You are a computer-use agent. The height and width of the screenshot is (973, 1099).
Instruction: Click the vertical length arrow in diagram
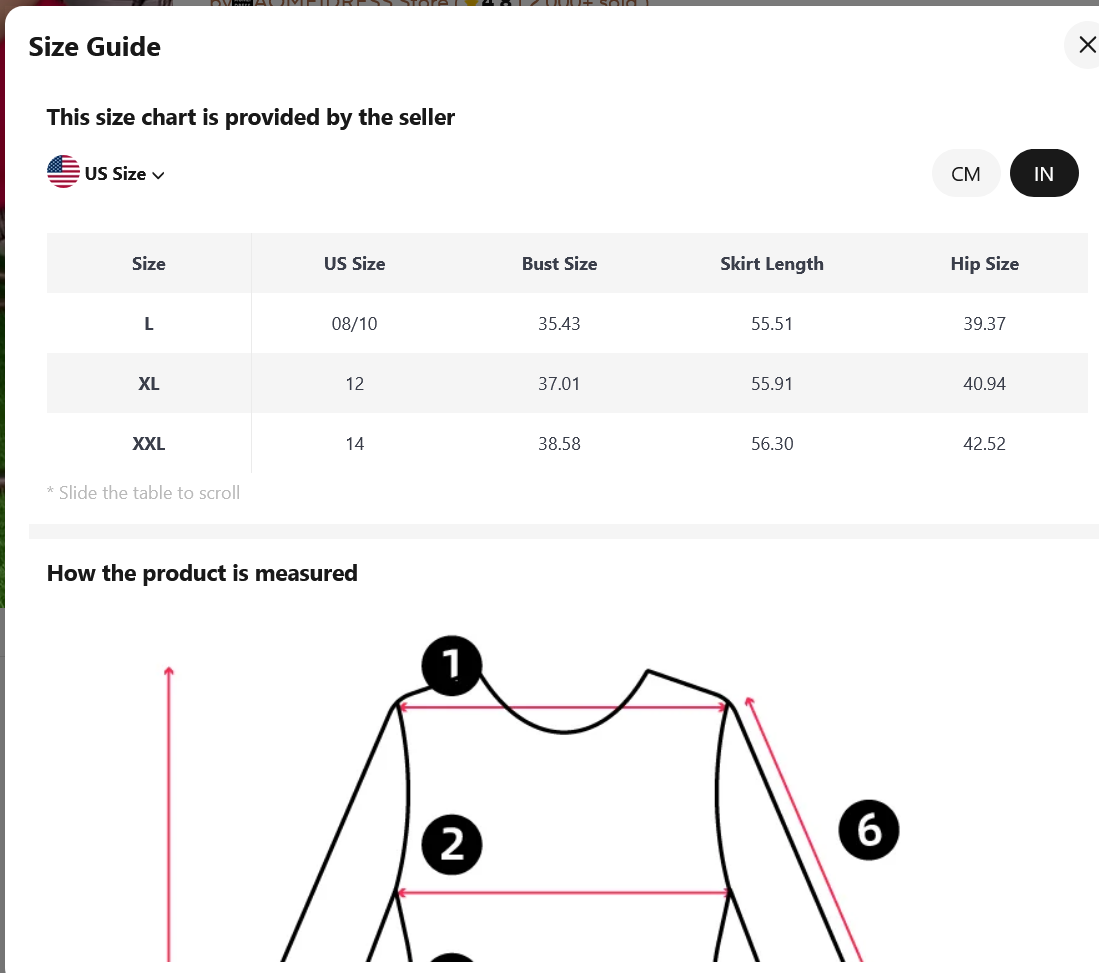click(x=169, y=814)
